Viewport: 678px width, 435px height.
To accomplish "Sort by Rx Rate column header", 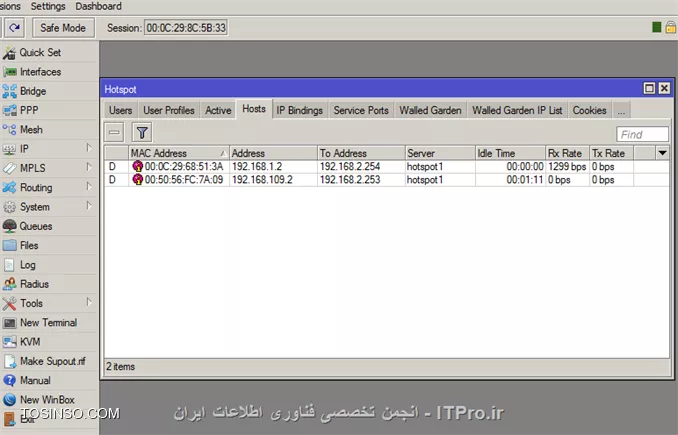I will click(x=567, y=154).
